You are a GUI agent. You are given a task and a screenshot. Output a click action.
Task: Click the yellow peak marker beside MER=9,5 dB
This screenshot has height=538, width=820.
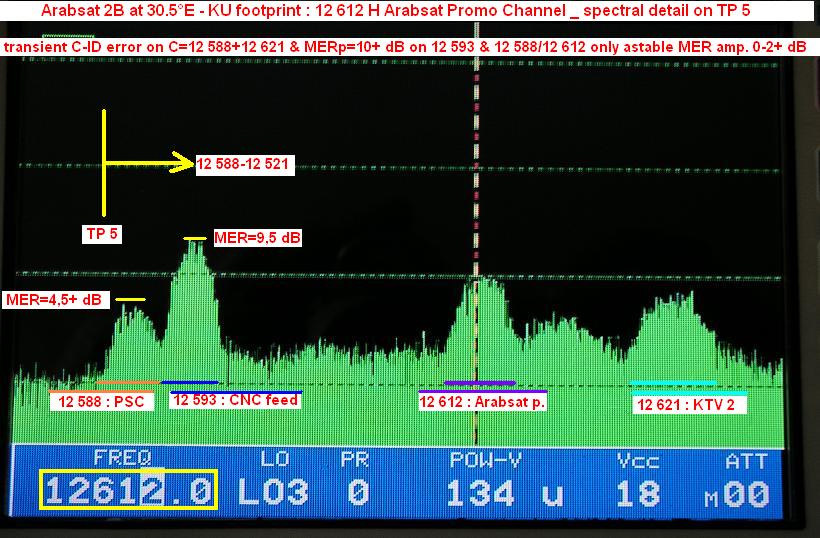[195, 238]
